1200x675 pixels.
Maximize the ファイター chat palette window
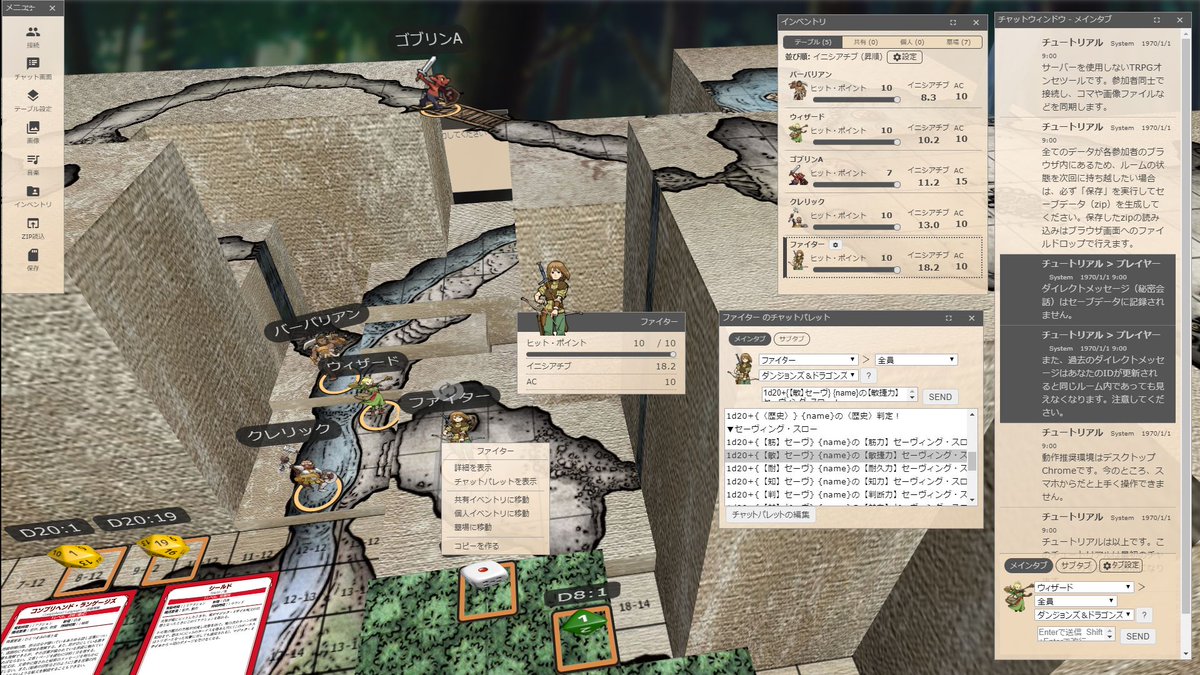(948, 318)
